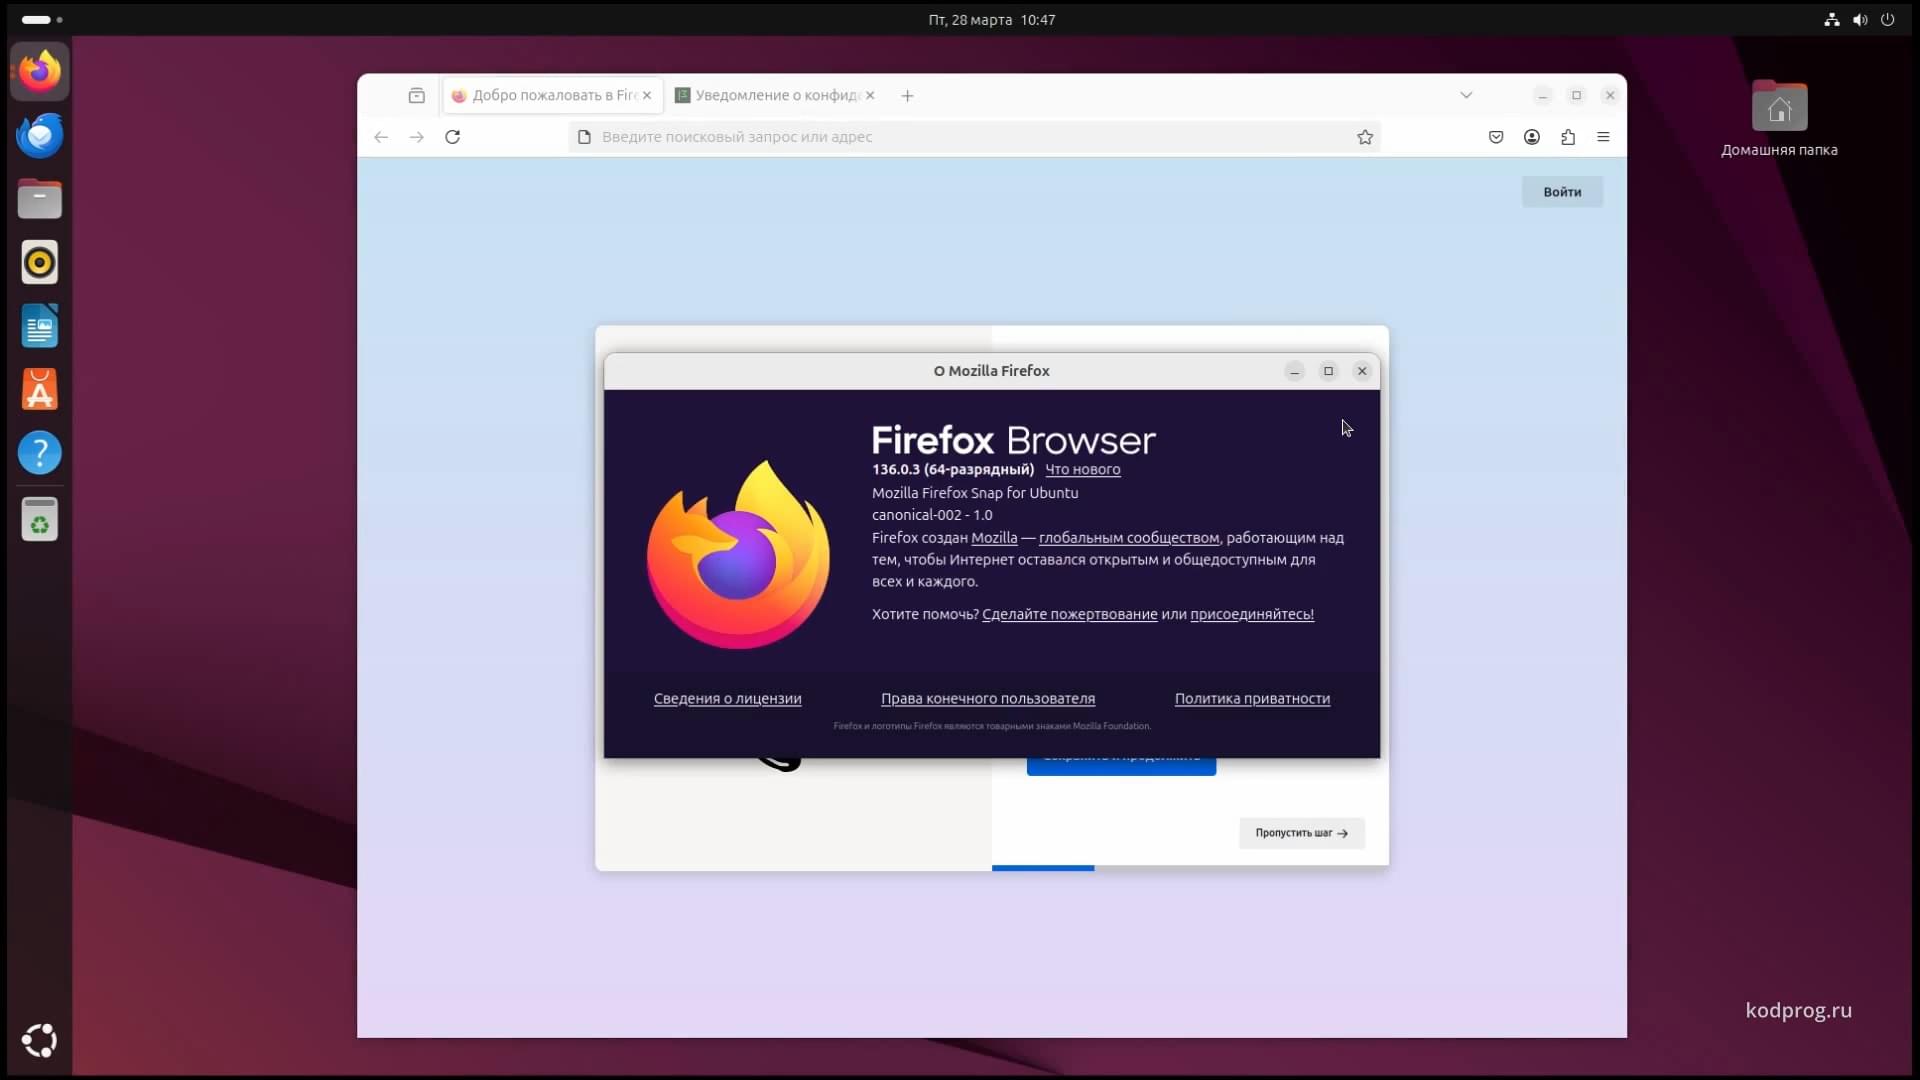Reload the current page
Image resolution: width=1920 pixels, height=1080 pixels.
453,137
